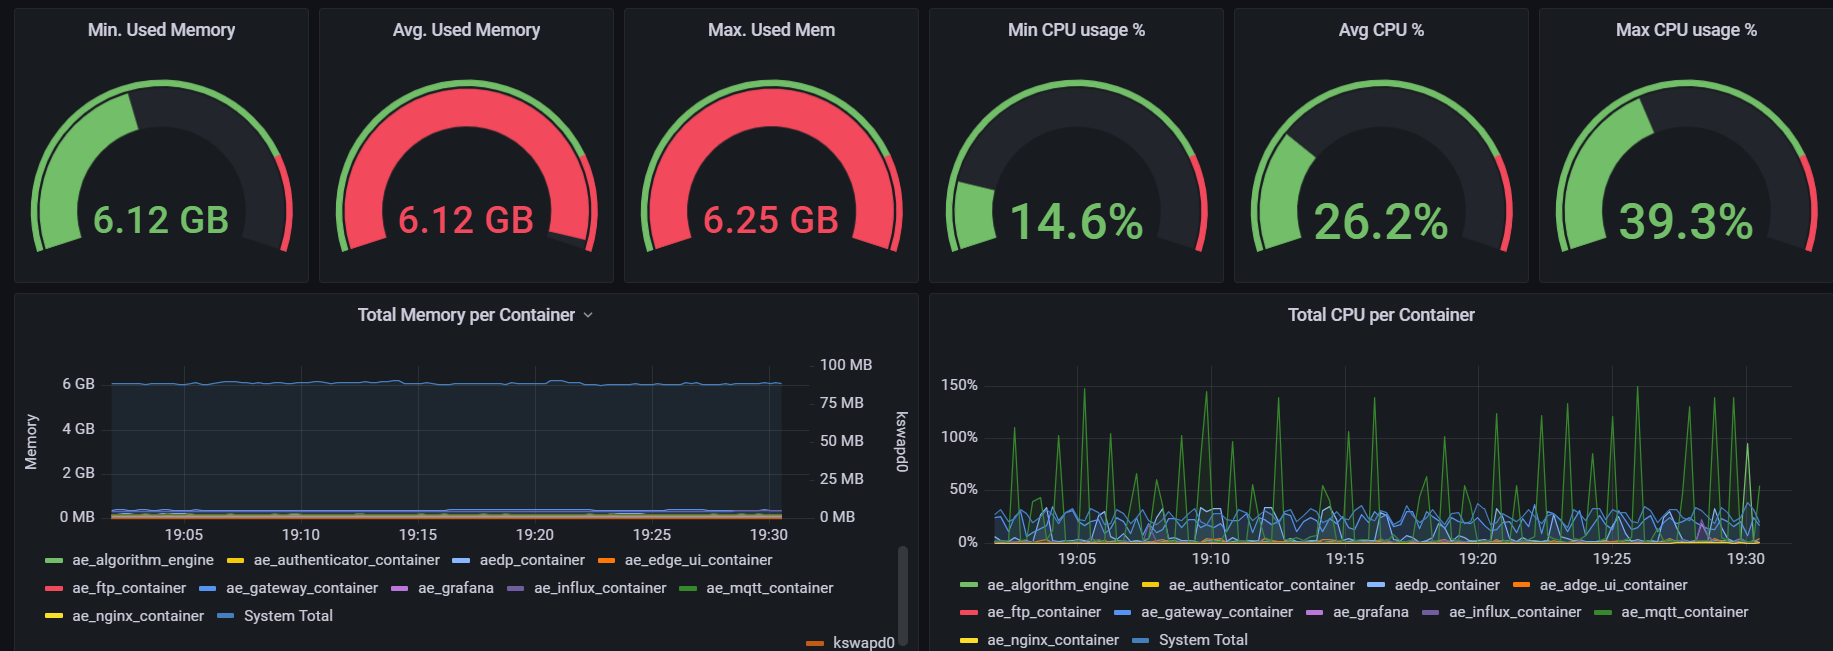The height and width of the screenshot is (651, 1833).
Task: Click the 19:30 time label under the memory chart
Action: click(x=769, y=535)
